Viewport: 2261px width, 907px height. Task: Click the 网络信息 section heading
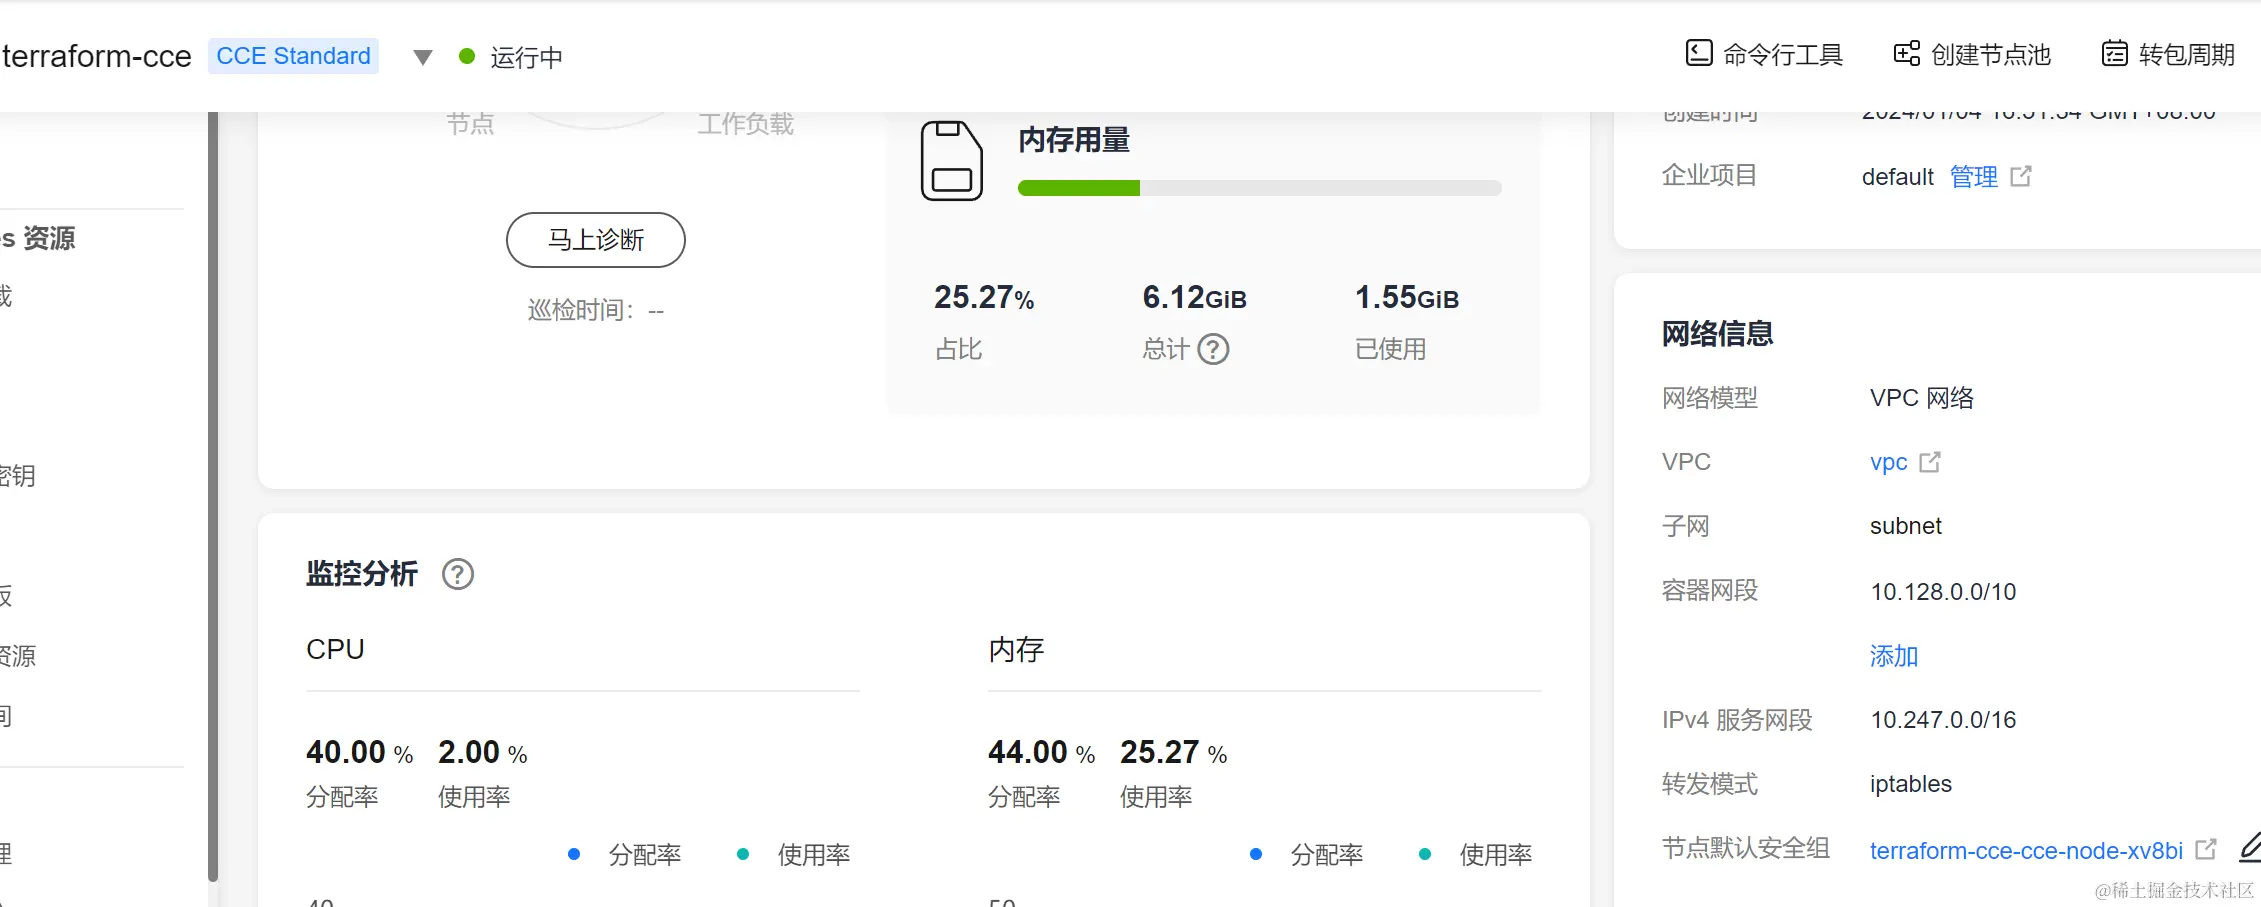point(1718,334)
